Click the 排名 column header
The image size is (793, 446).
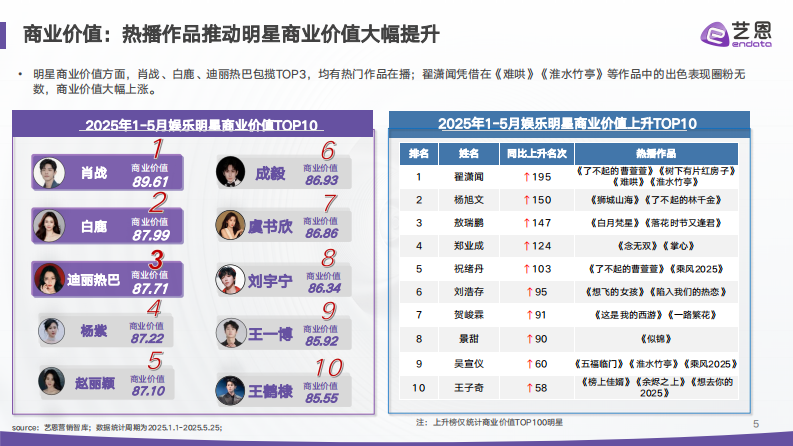(419, 154)
